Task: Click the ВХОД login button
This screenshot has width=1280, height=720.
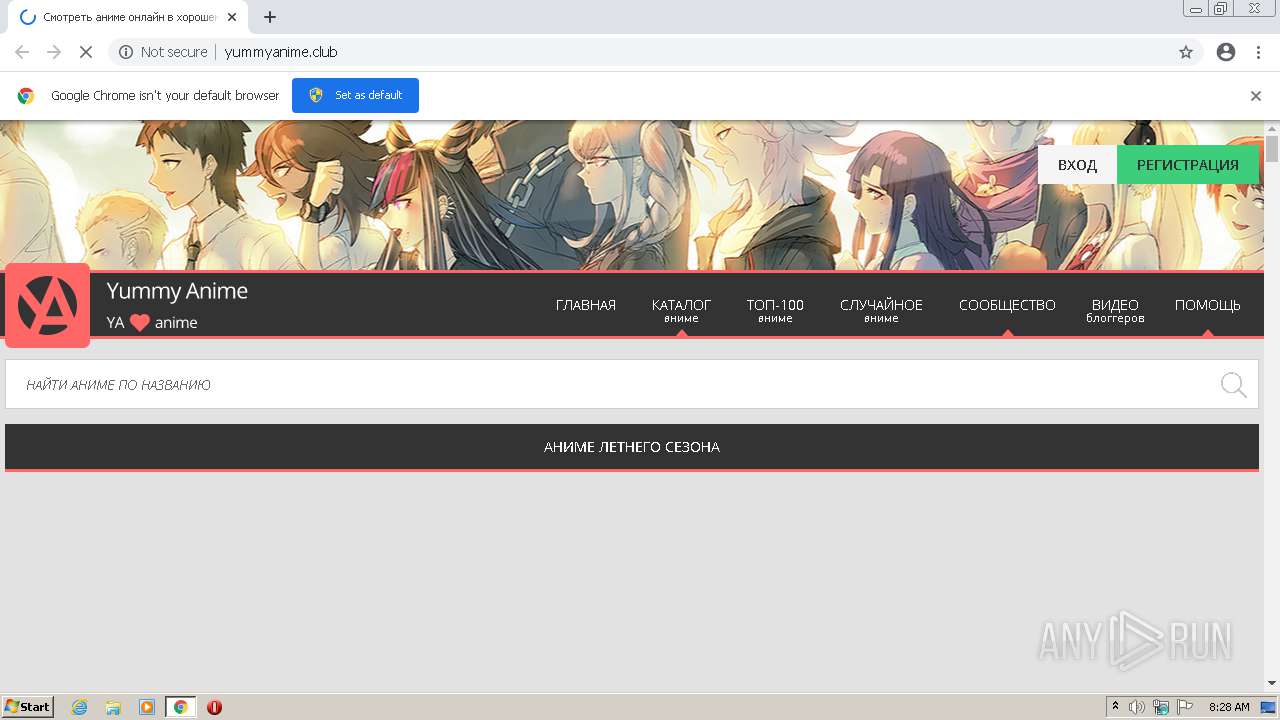Action: [1077, 165]
